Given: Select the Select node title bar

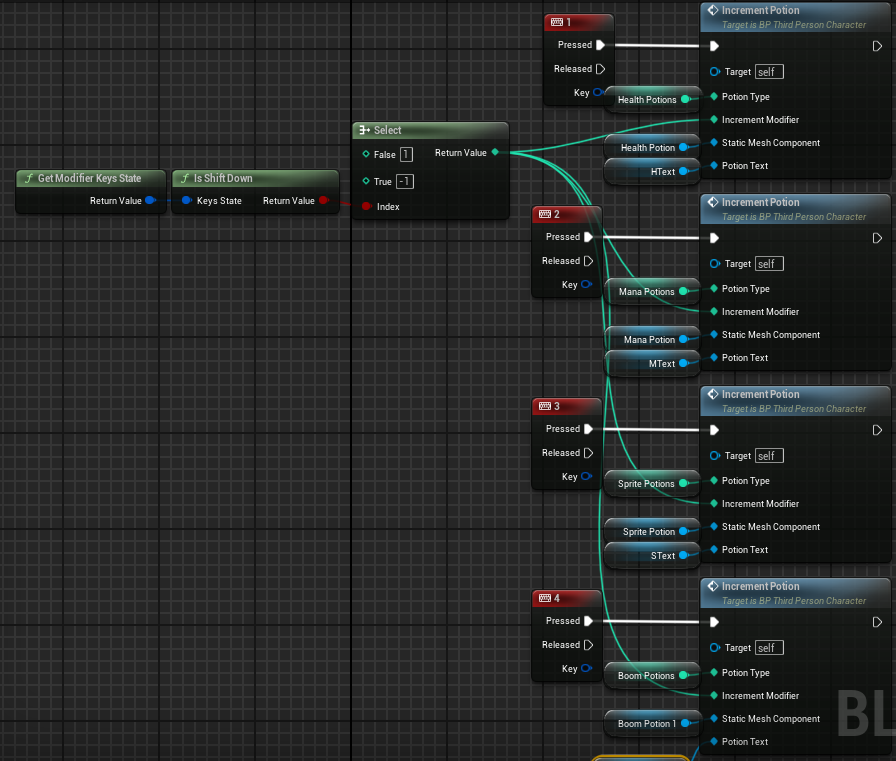Looking at the screenshot, I should [430, 130].
